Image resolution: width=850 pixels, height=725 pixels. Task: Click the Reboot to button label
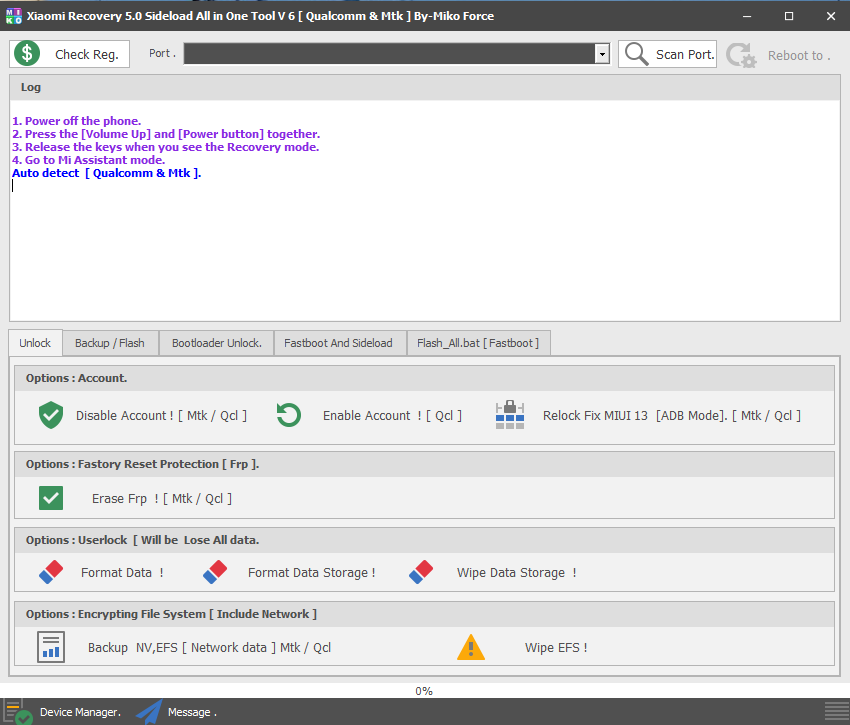point(799,55)
